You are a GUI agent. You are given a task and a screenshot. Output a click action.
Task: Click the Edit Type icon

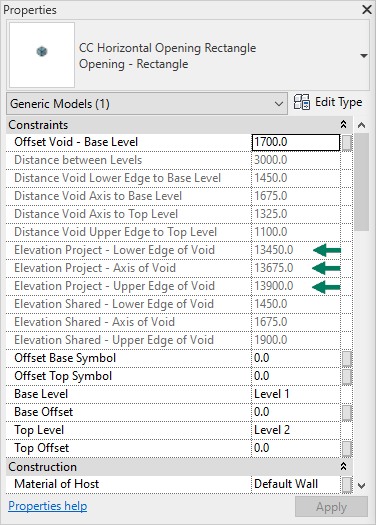click(301, 102)
